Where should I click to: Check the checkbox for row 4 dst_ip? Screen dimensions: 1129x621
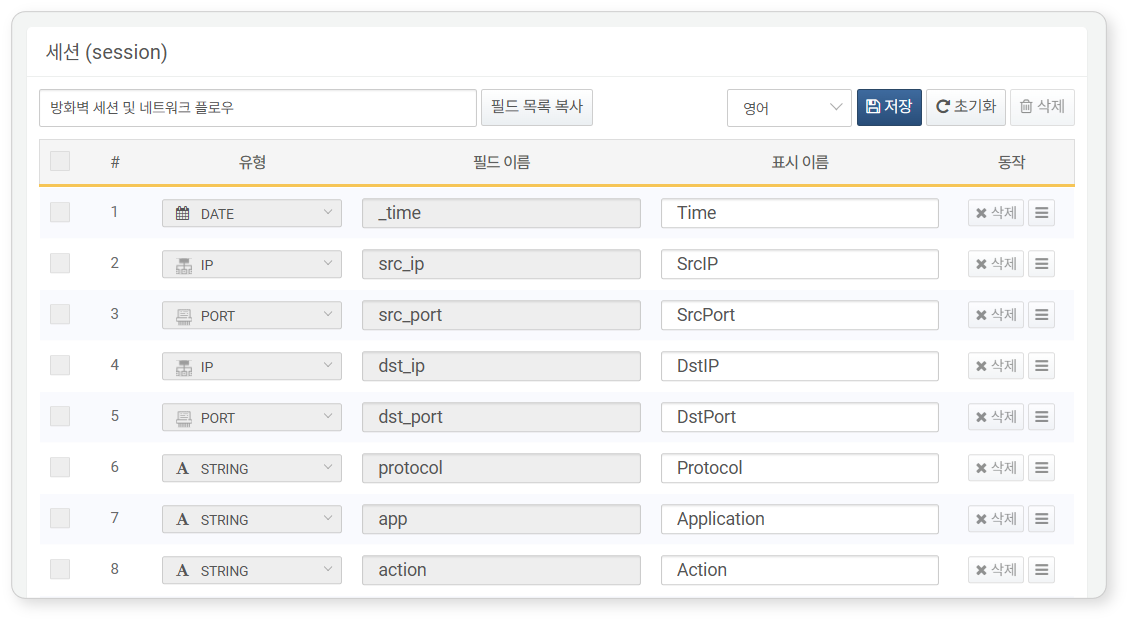tap(60, 365)
